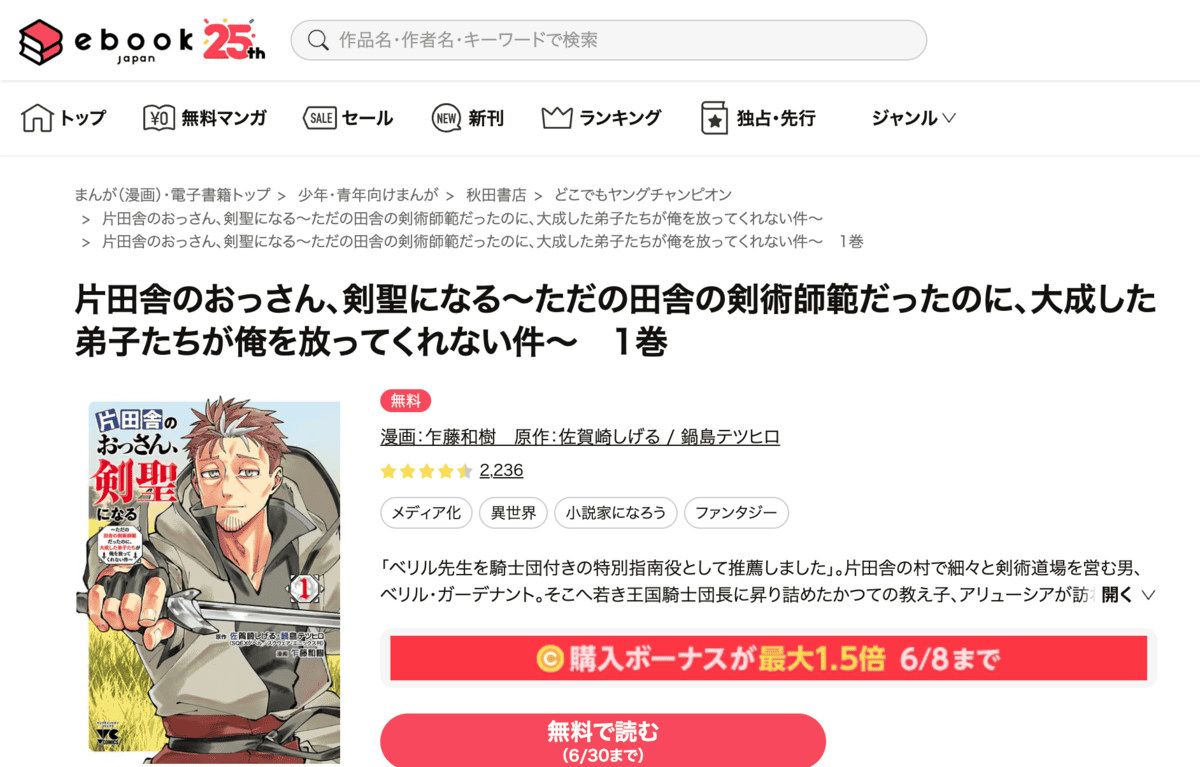Select the 異世界 tag
1200x767 pixels.
(x=513, y=513)
